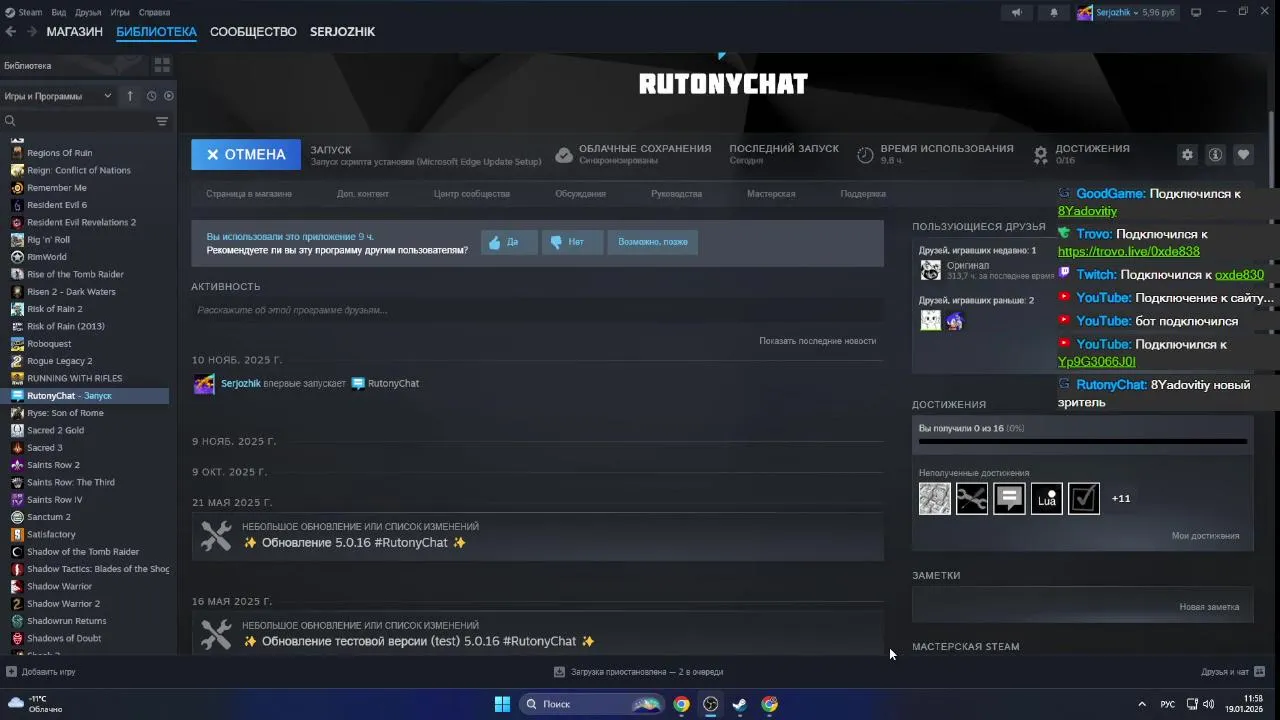Click the Возможно, позже button
Viewport: 1280px width, 720px height.
(653, 242)
